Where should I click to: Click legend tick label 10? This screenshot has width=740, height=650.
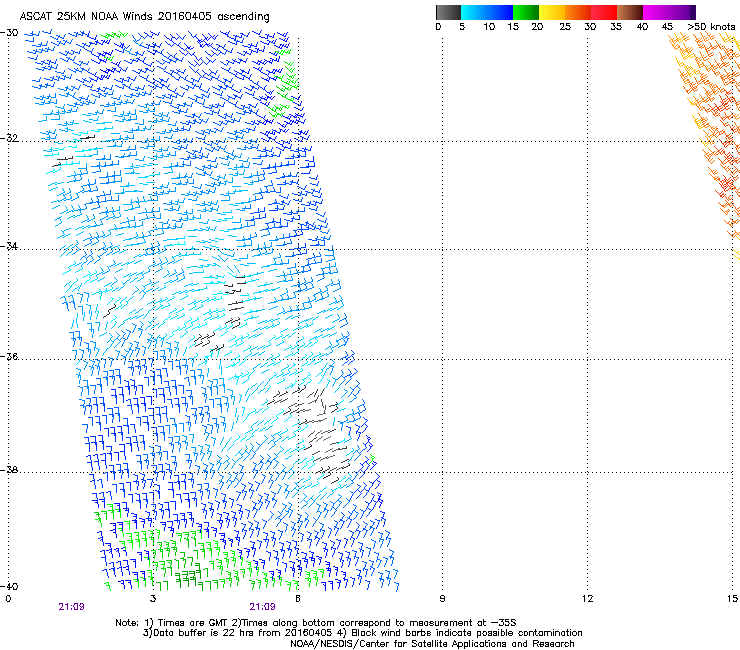point(489,27)
